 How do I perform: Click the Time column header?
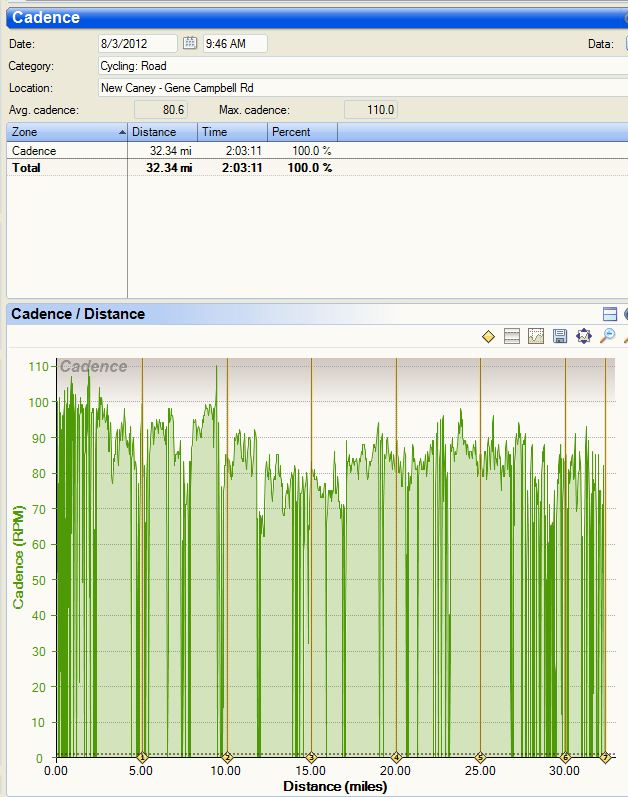(x=230, y=132)
